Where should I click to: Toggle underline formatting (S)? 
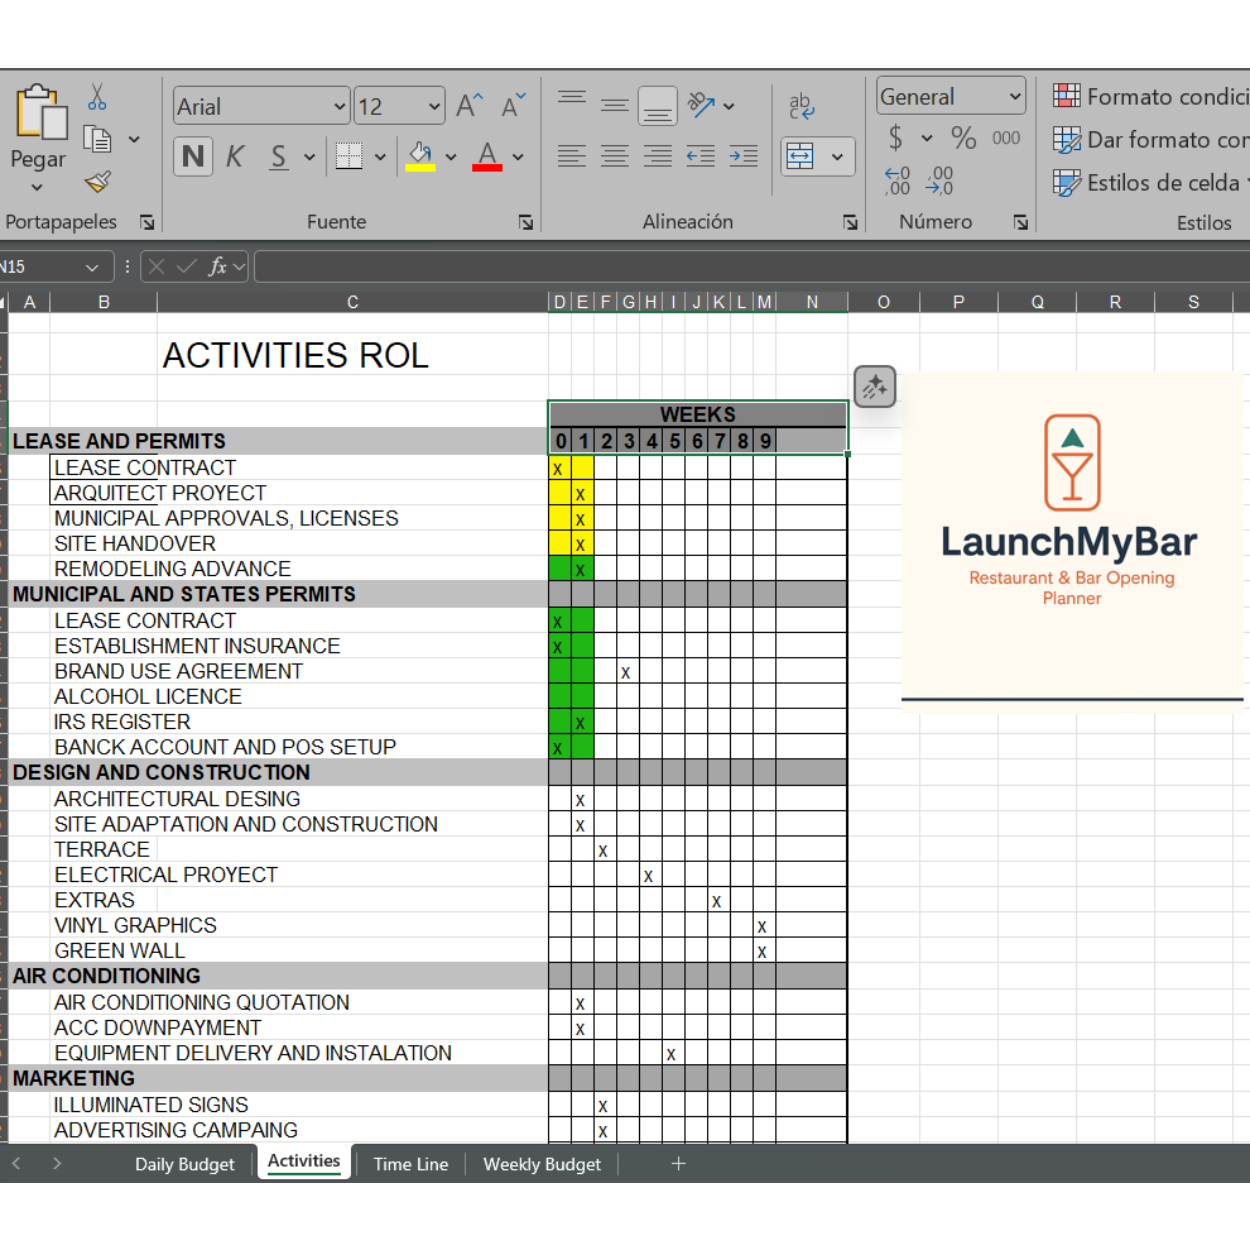point(279,157)
